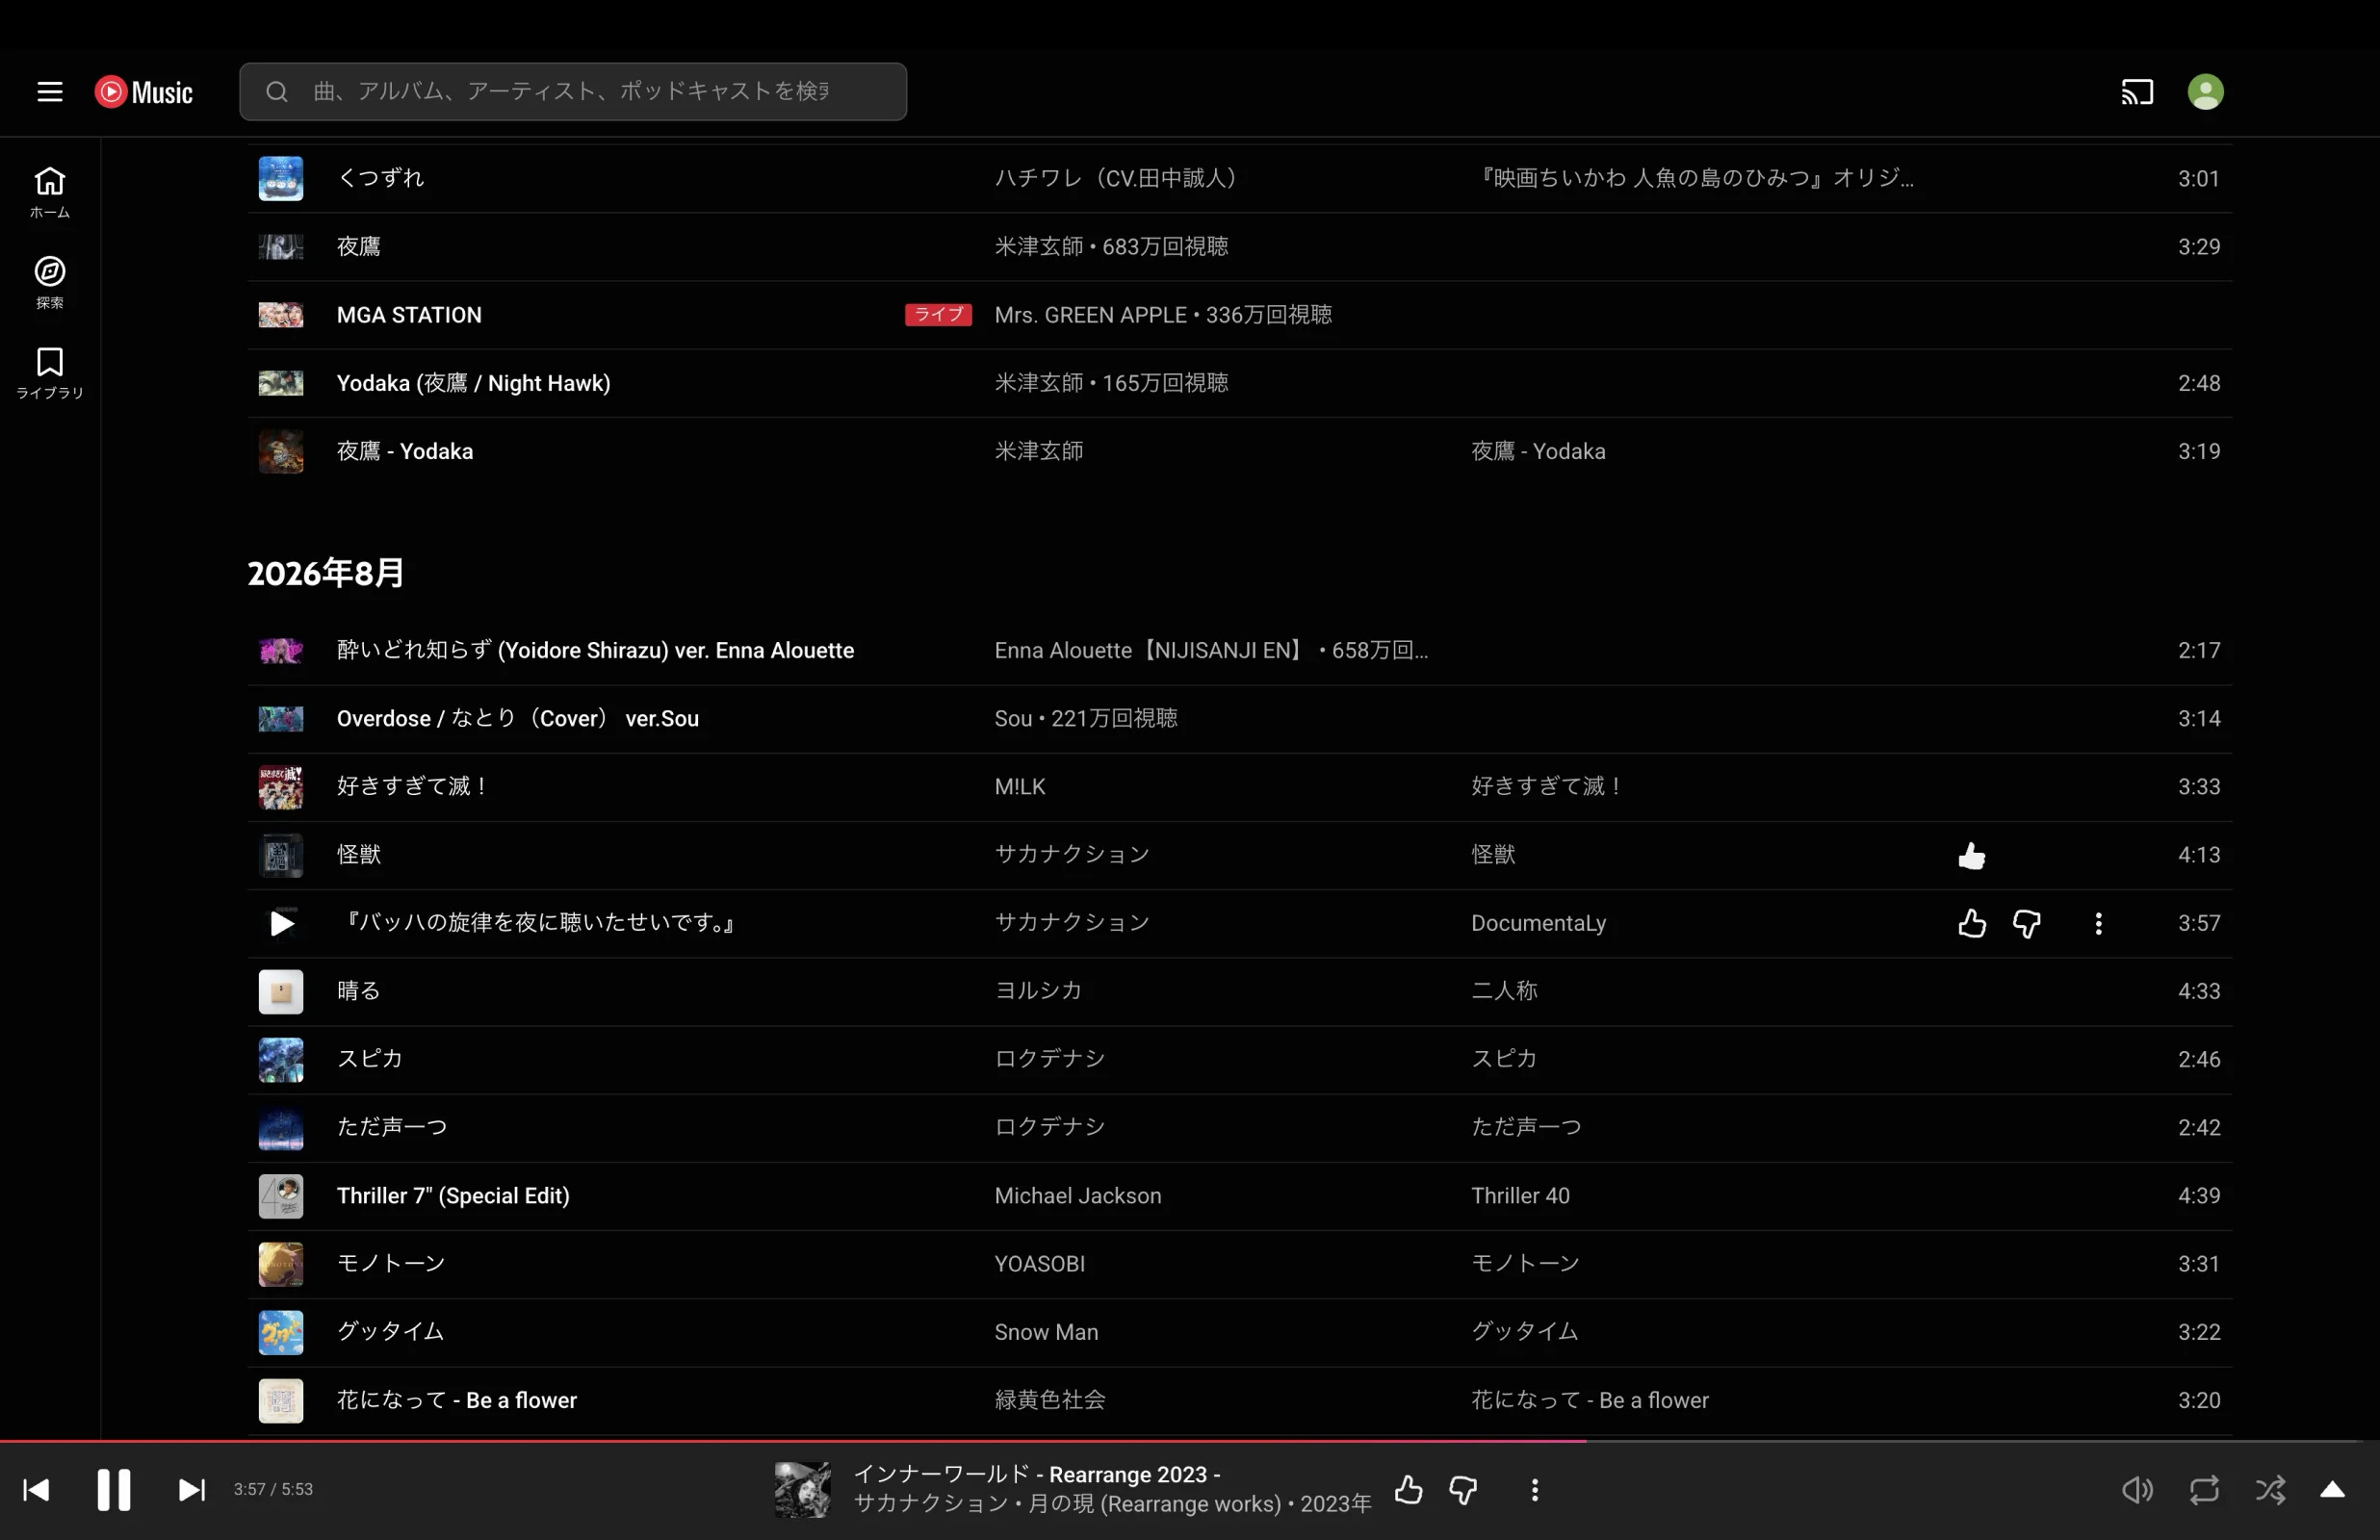Open the now playing album thumbnail
The image size is (2380, 1540).
(x=802, y=1490)
